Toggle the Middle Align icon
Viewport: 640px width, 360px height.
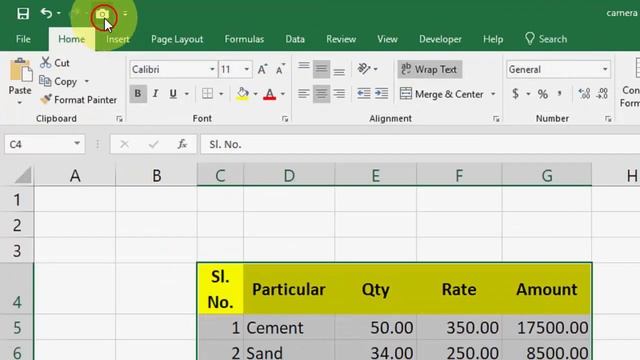coord(322,69)
